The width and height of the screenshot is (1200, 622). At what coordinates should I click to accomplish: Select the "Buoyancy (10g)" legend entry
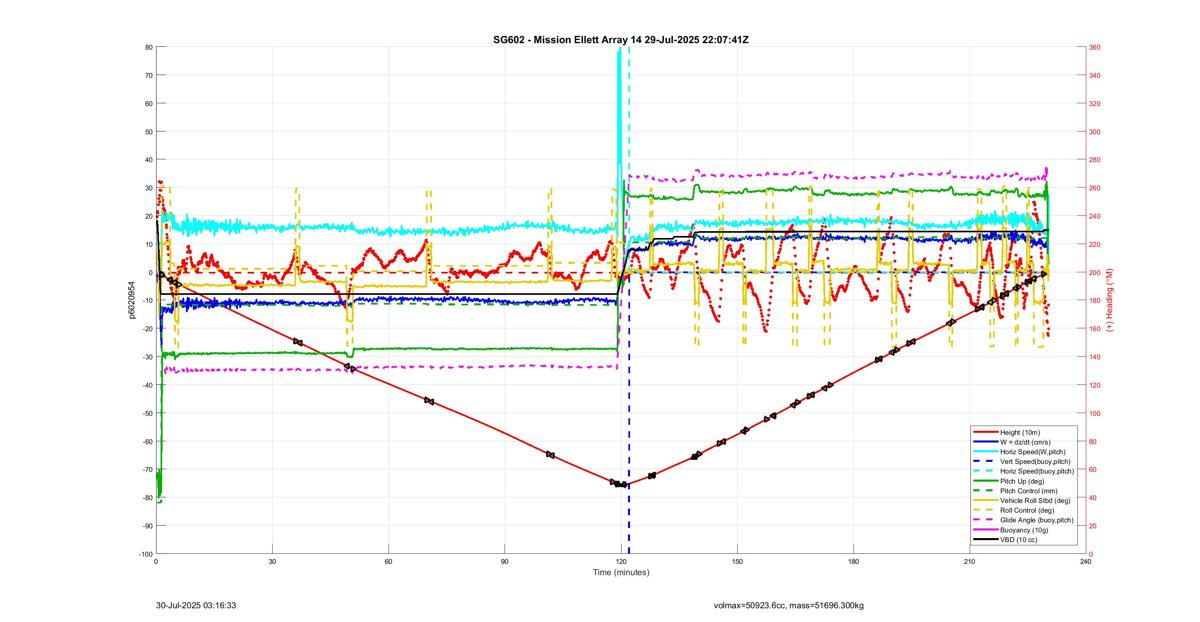pos(1024,530)
